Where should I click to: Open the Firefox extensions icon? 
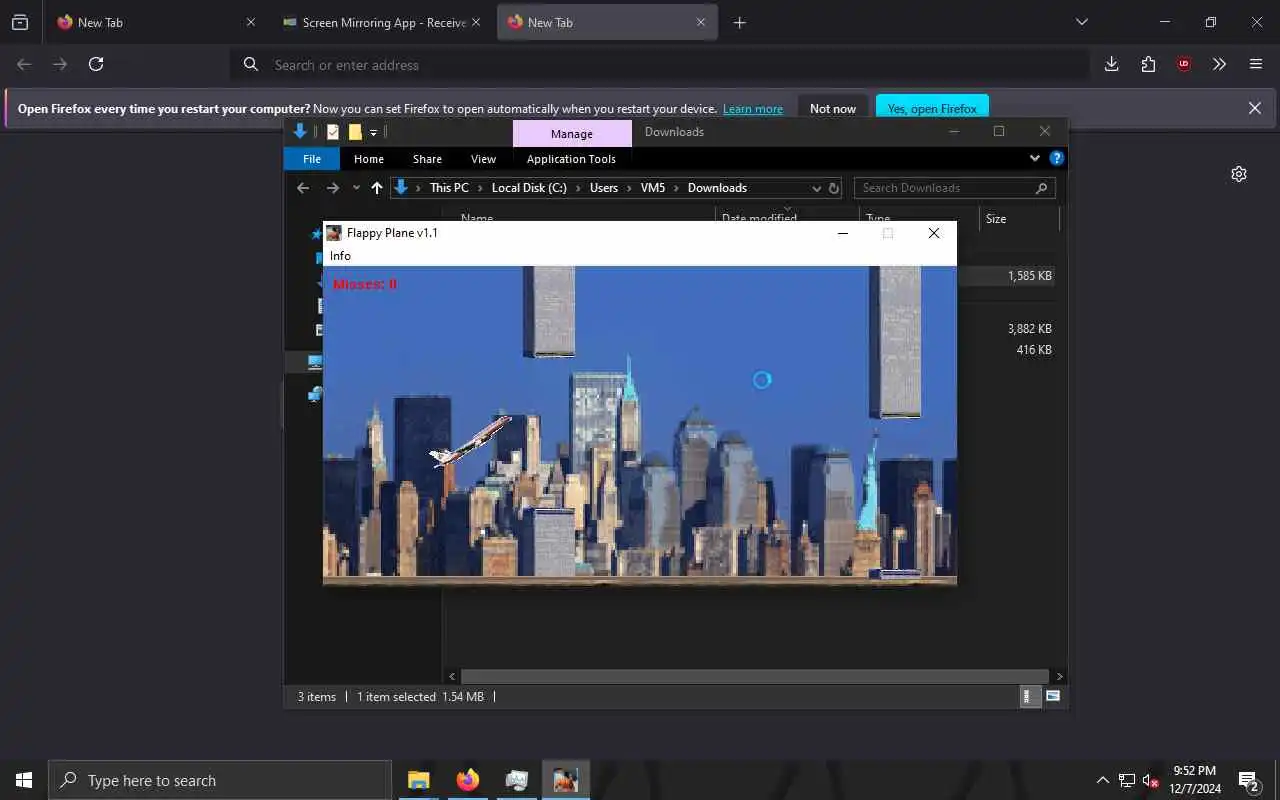[1148, 64]
